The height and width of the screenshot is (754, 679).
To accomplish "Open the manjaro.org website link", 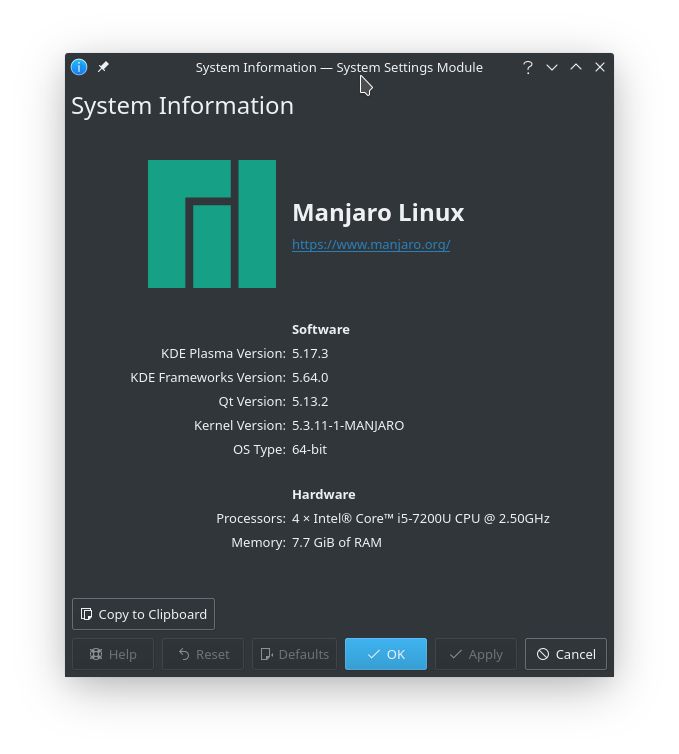I will 371,244.
